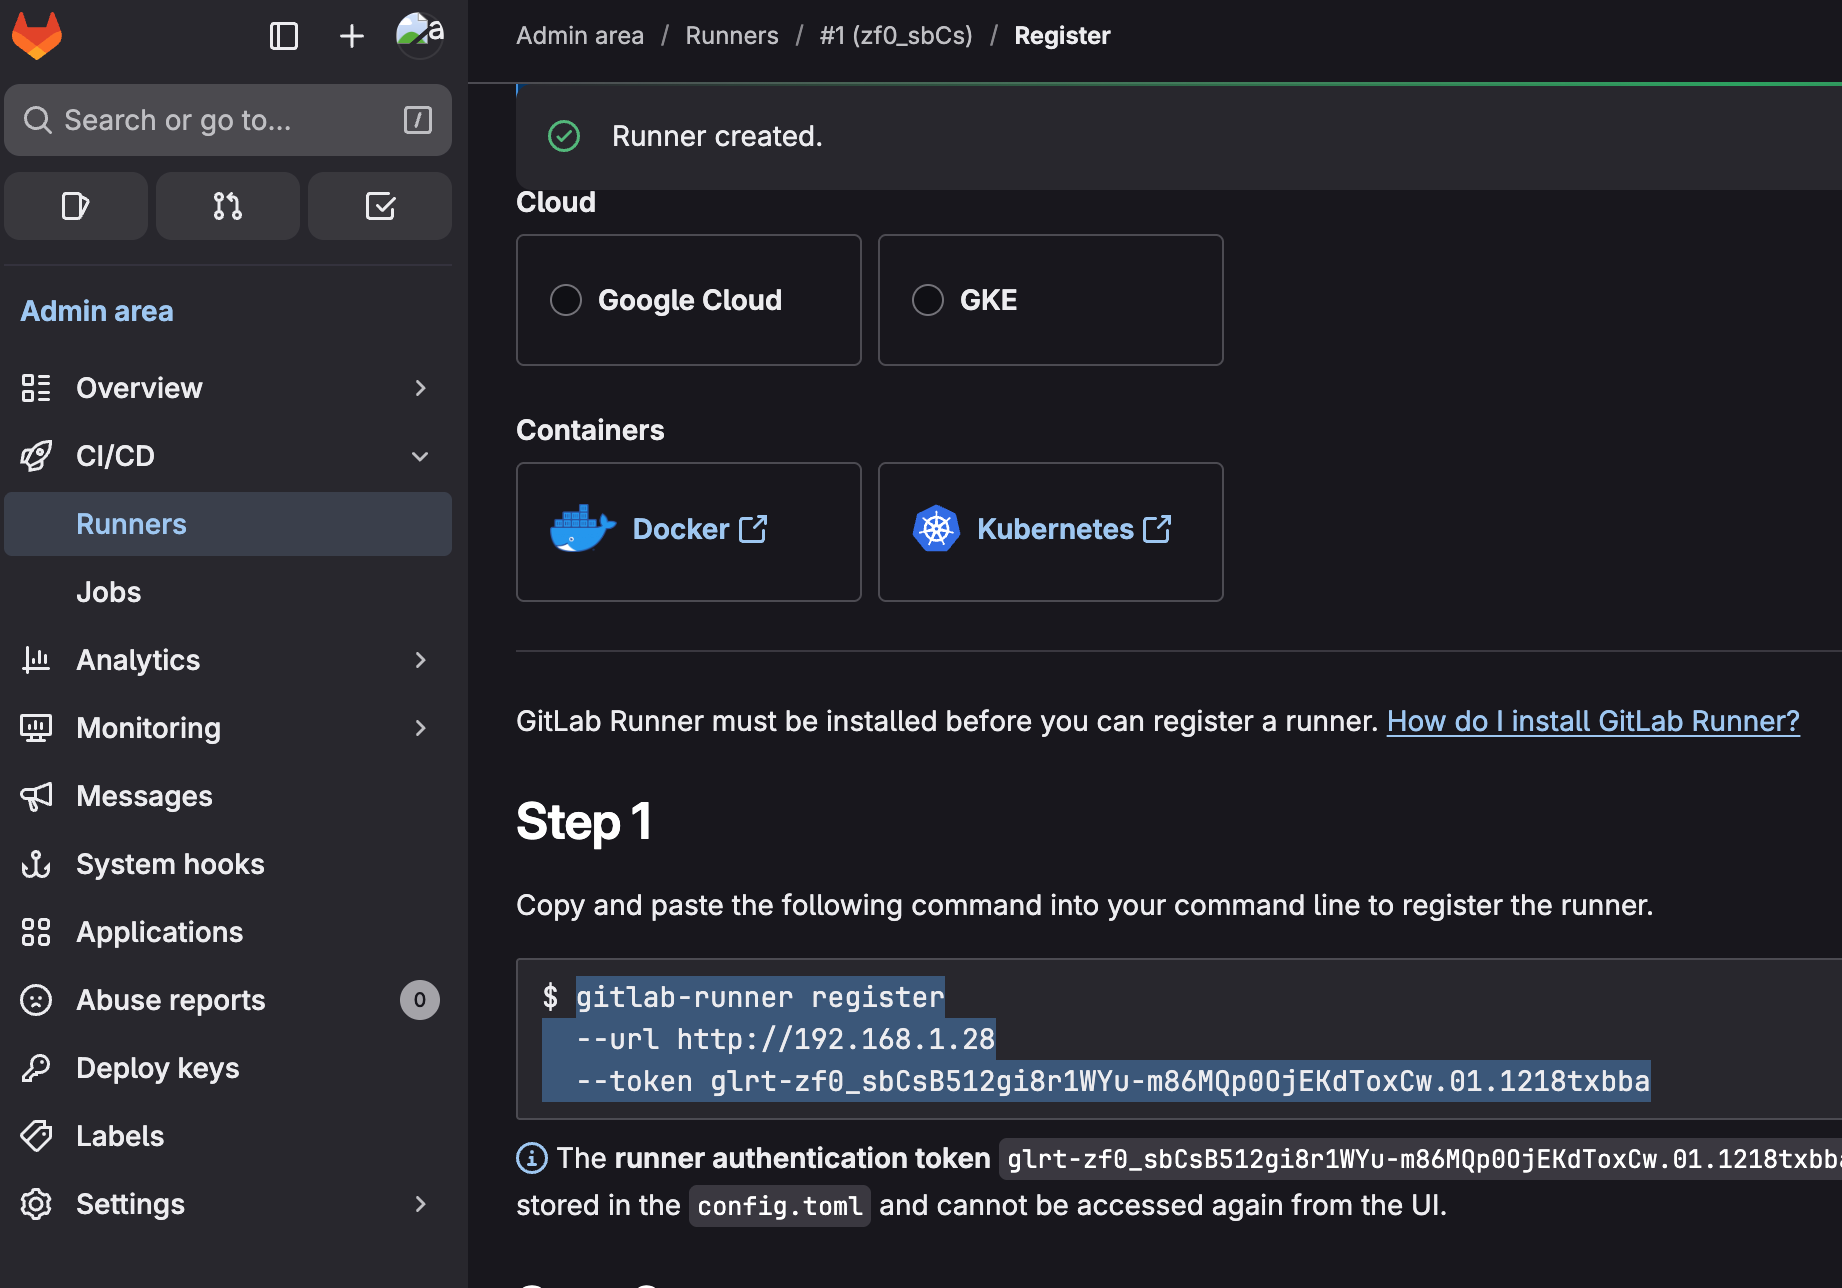Click the Docker whale logo
1842x1288 pixels.
[x=582, y=529]
